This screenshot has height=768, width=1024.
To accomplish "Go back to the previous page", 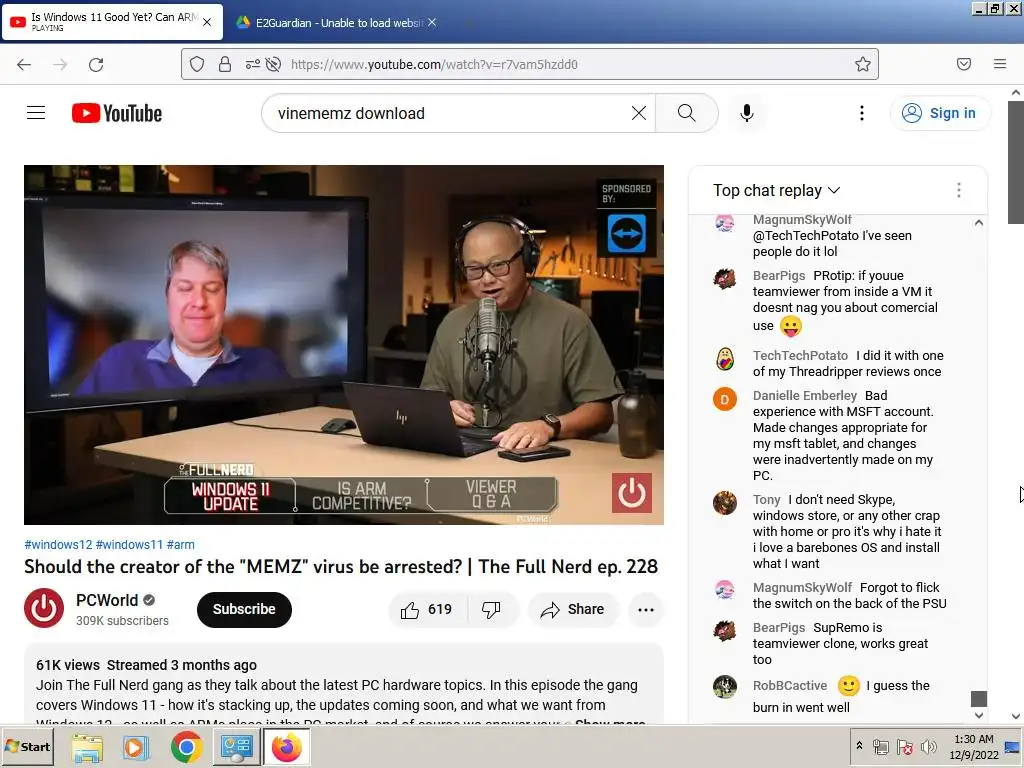I will [24, 64].
